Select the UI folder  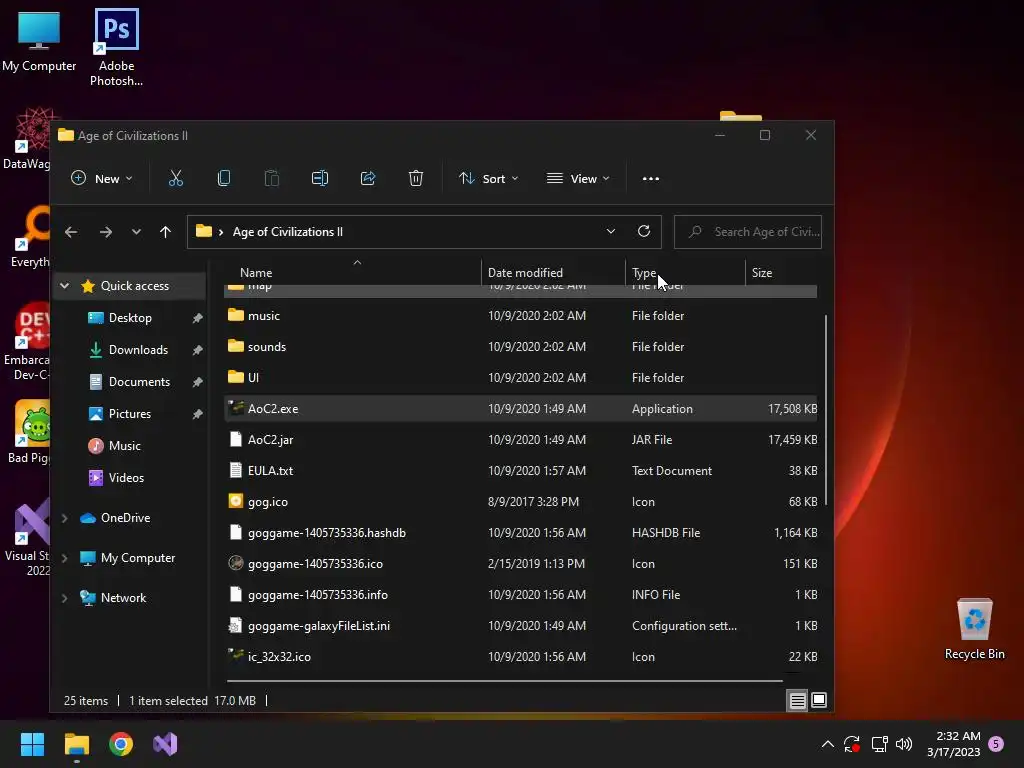(x=520, y=377)
